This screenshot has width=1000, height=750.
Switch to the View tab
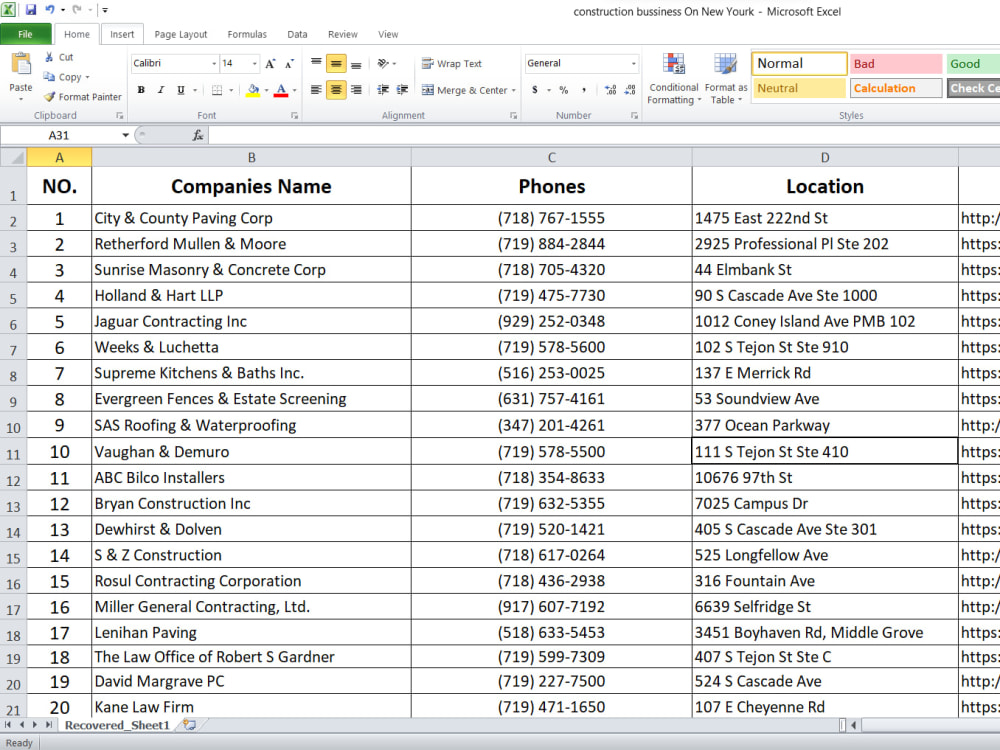(388, 34)
